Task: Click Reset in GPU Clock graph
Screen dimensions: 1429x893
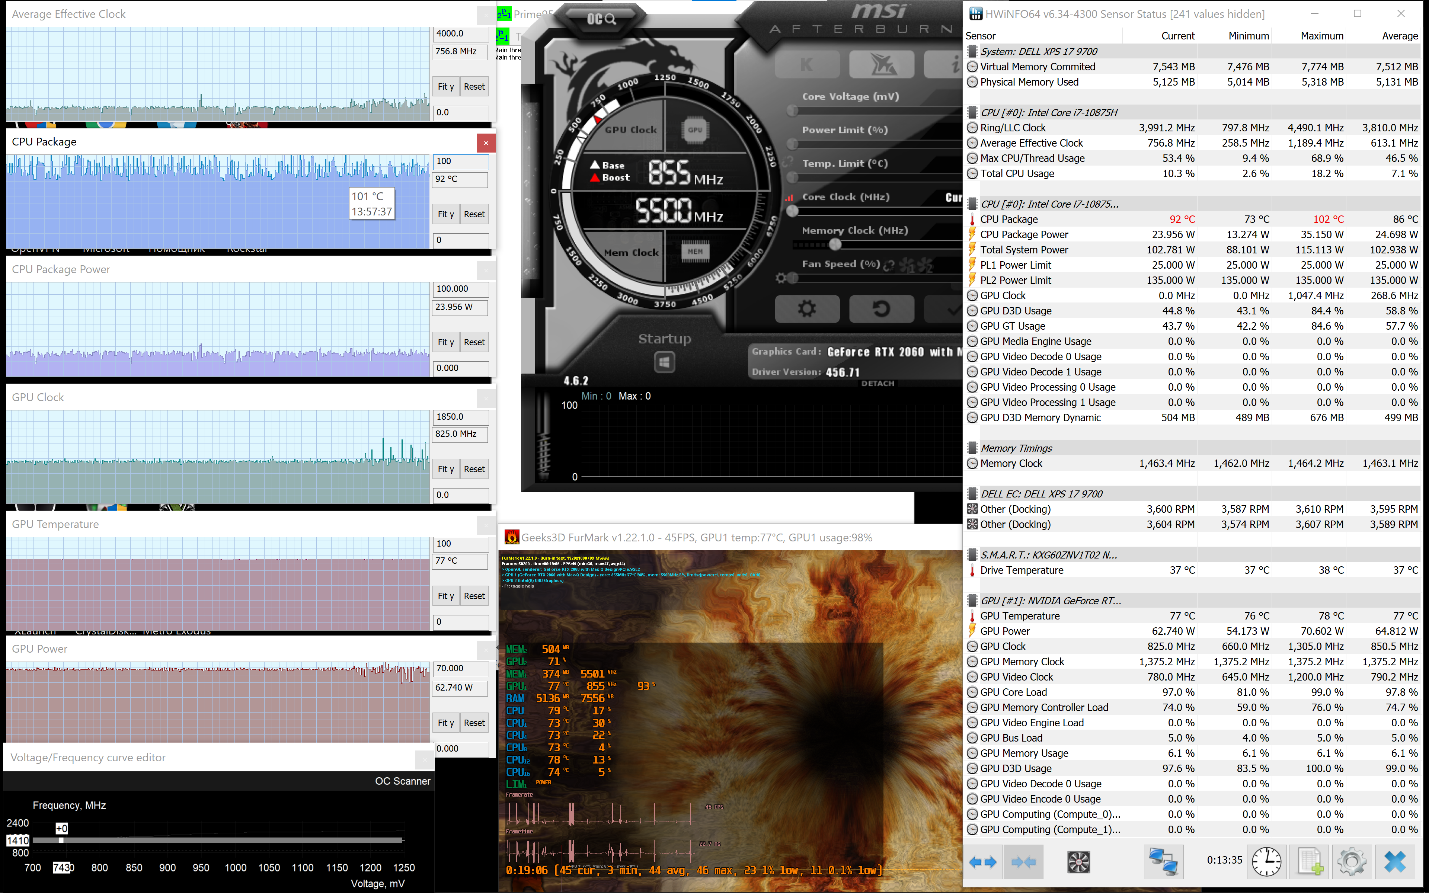Action: tap(475, 469)
